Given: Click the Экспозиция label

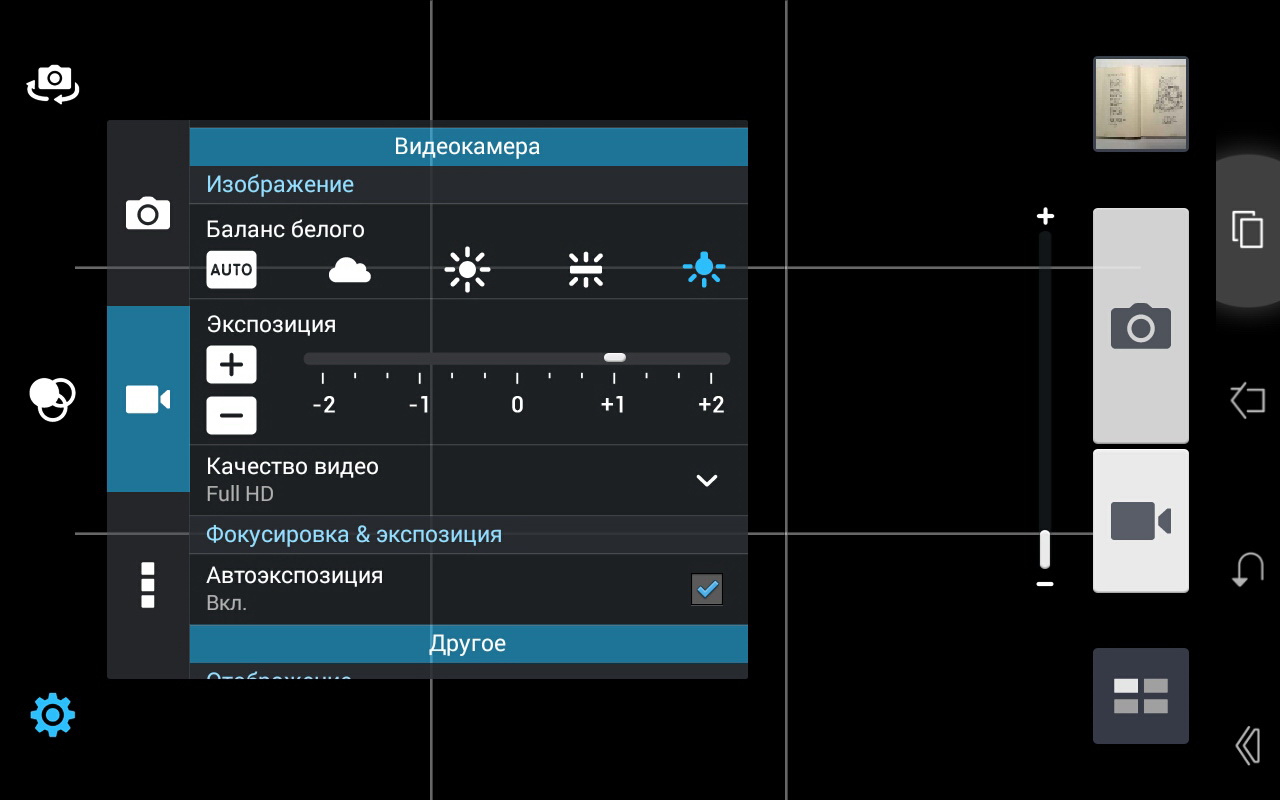Looking at the screenshot, I should 271,324.
